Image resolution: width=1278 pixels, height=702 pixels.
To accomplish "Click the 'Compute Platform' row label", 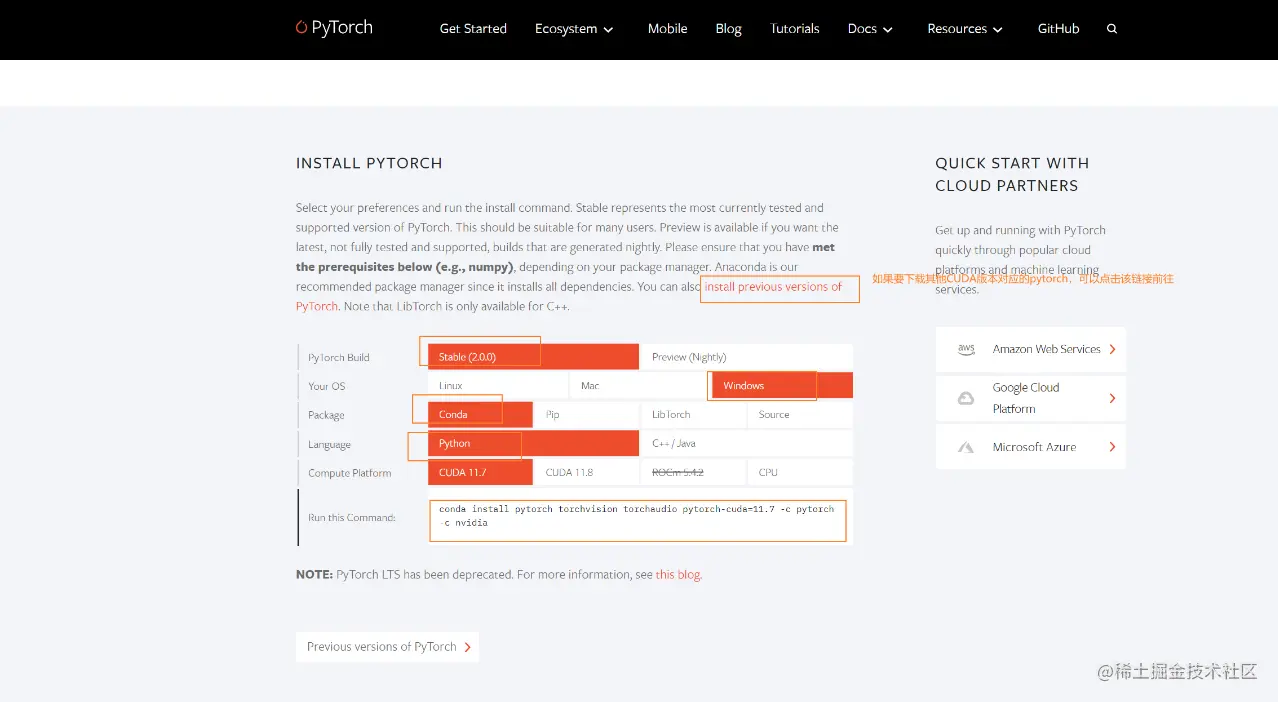I will tap(350, 473).
